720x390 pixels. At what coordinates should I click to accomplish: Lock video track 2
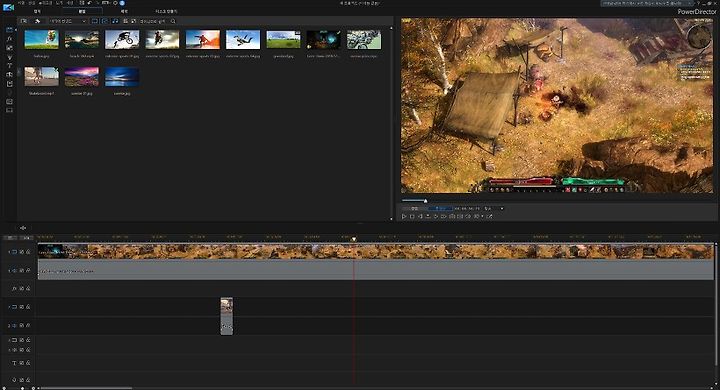click(28, 307)
